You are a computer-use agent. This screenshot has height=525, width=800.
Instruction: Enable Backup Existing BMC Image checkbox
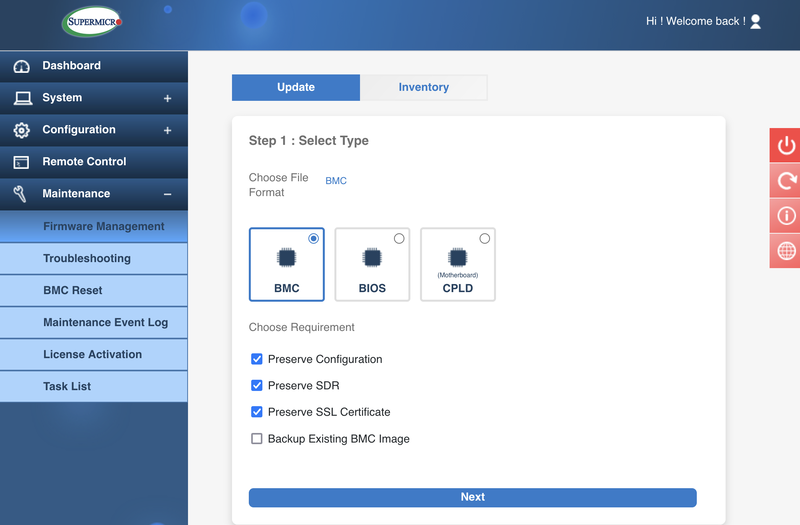point(257,438)
